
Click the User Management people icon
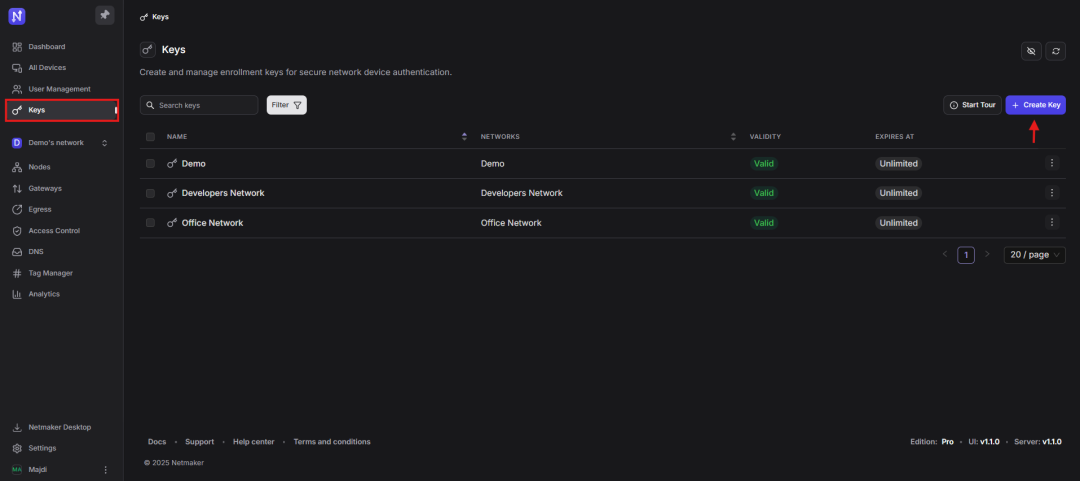point(17,90)
